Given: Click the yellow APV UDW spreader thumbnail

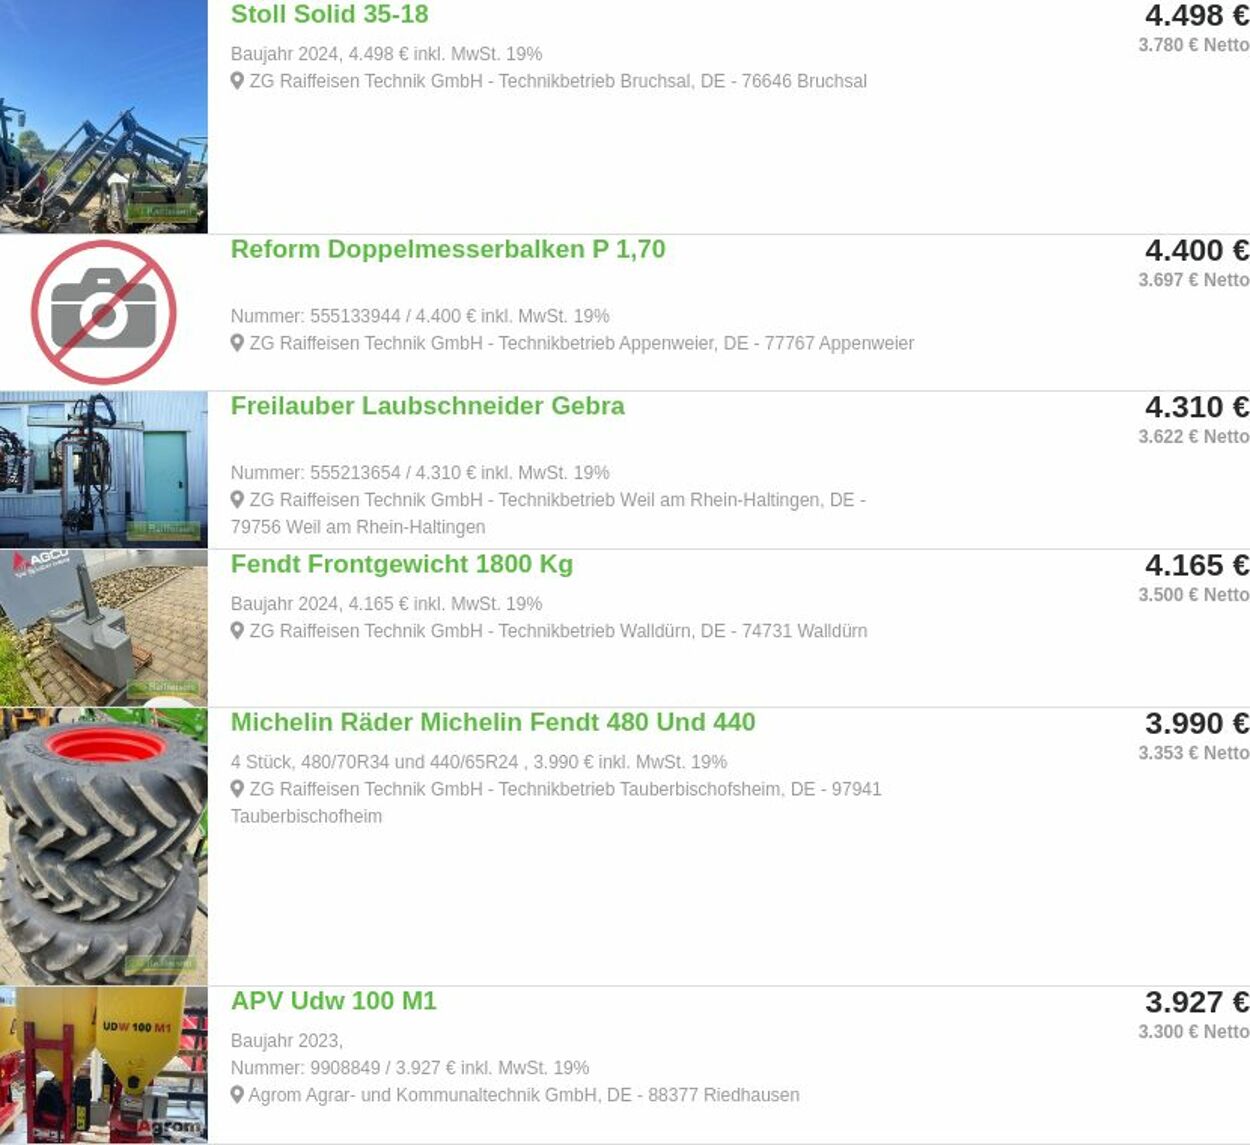Looking at the screenshot, I should [x=104, y=1064].
